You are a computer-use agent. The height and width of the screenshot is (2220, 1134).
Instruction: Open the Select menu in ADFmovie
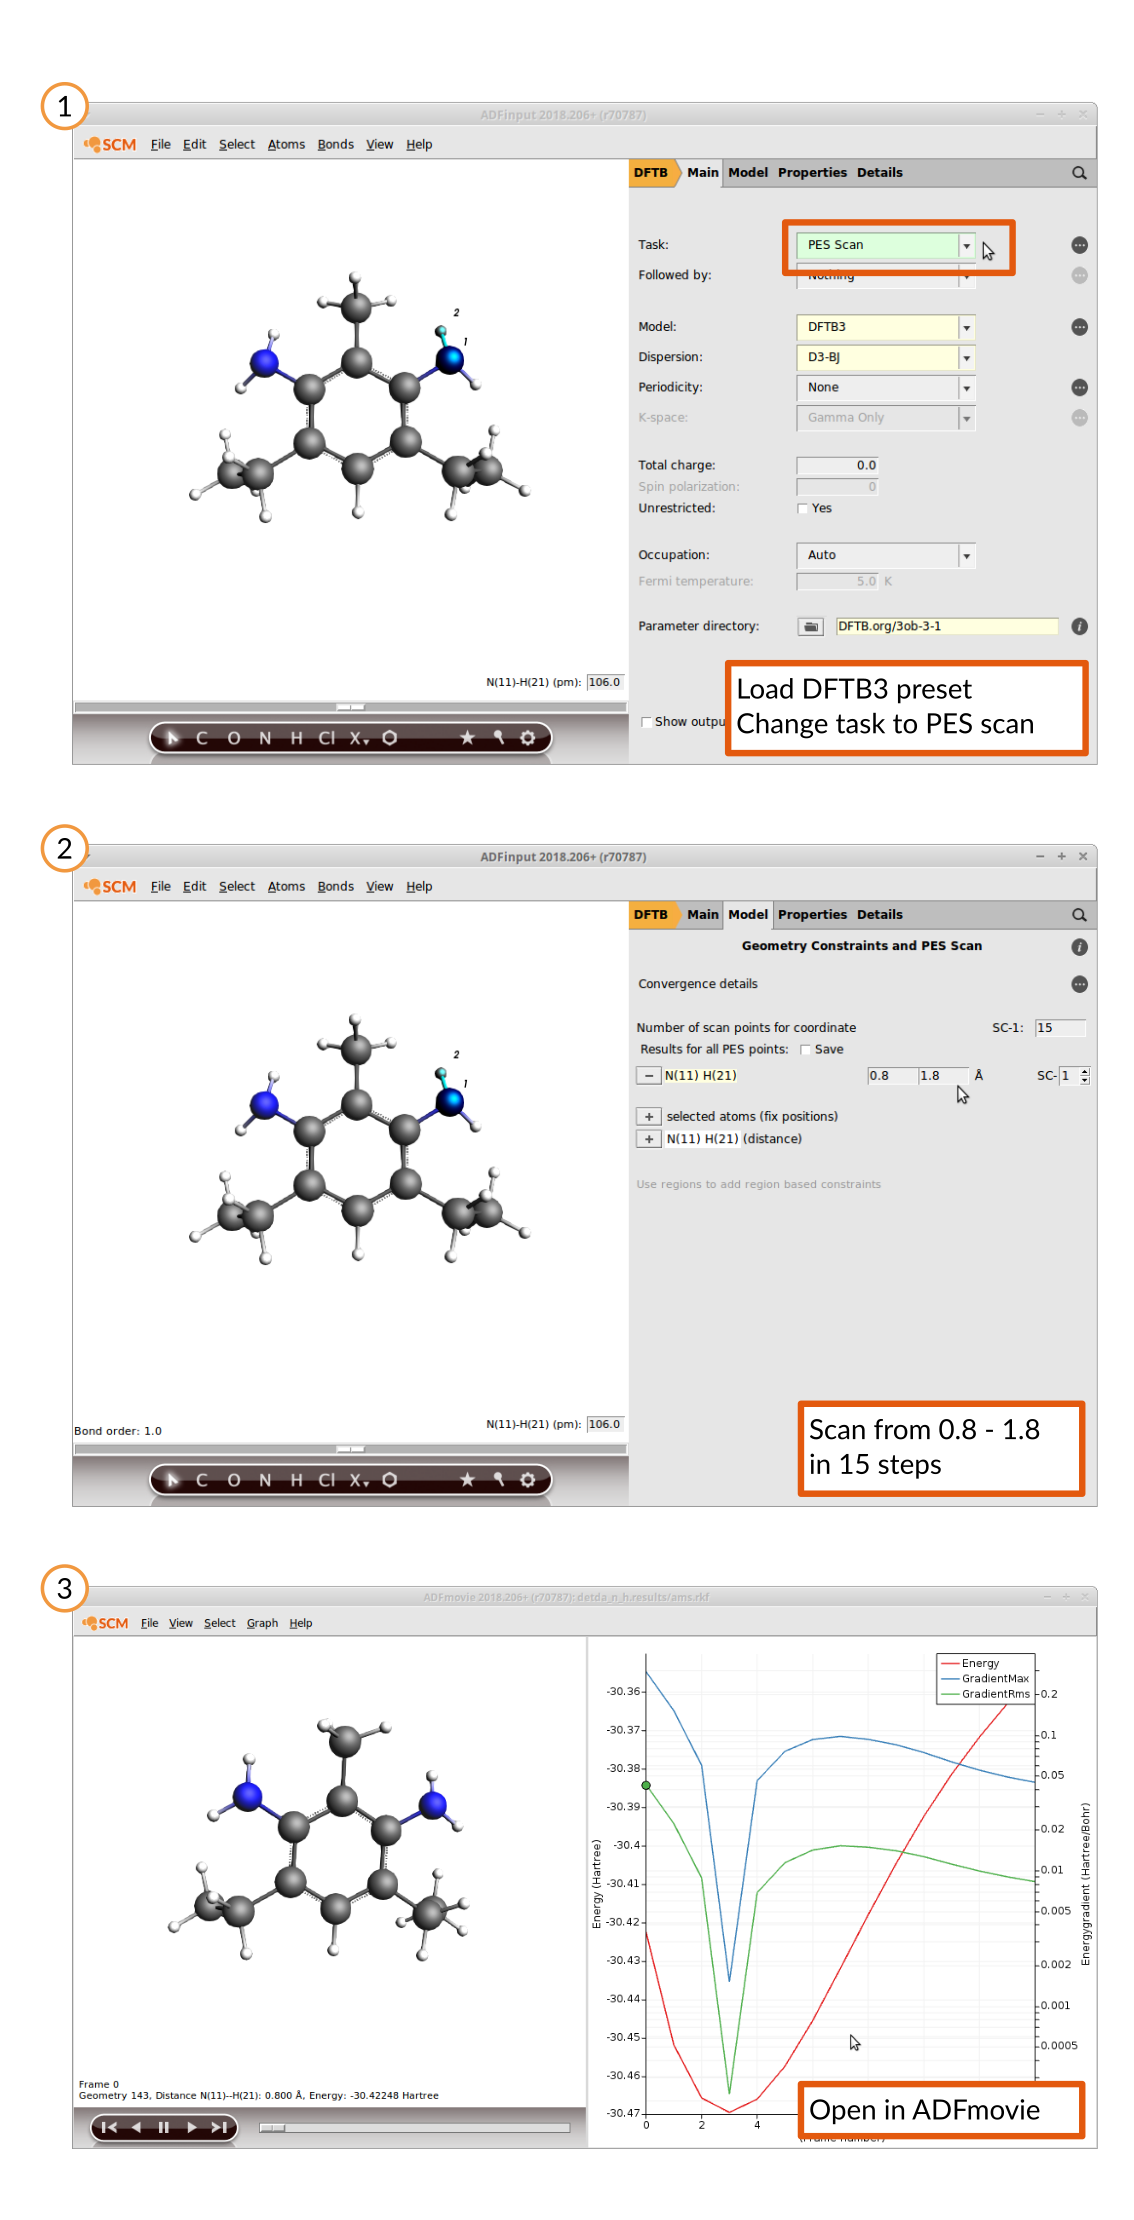[x=220, y=1623]
